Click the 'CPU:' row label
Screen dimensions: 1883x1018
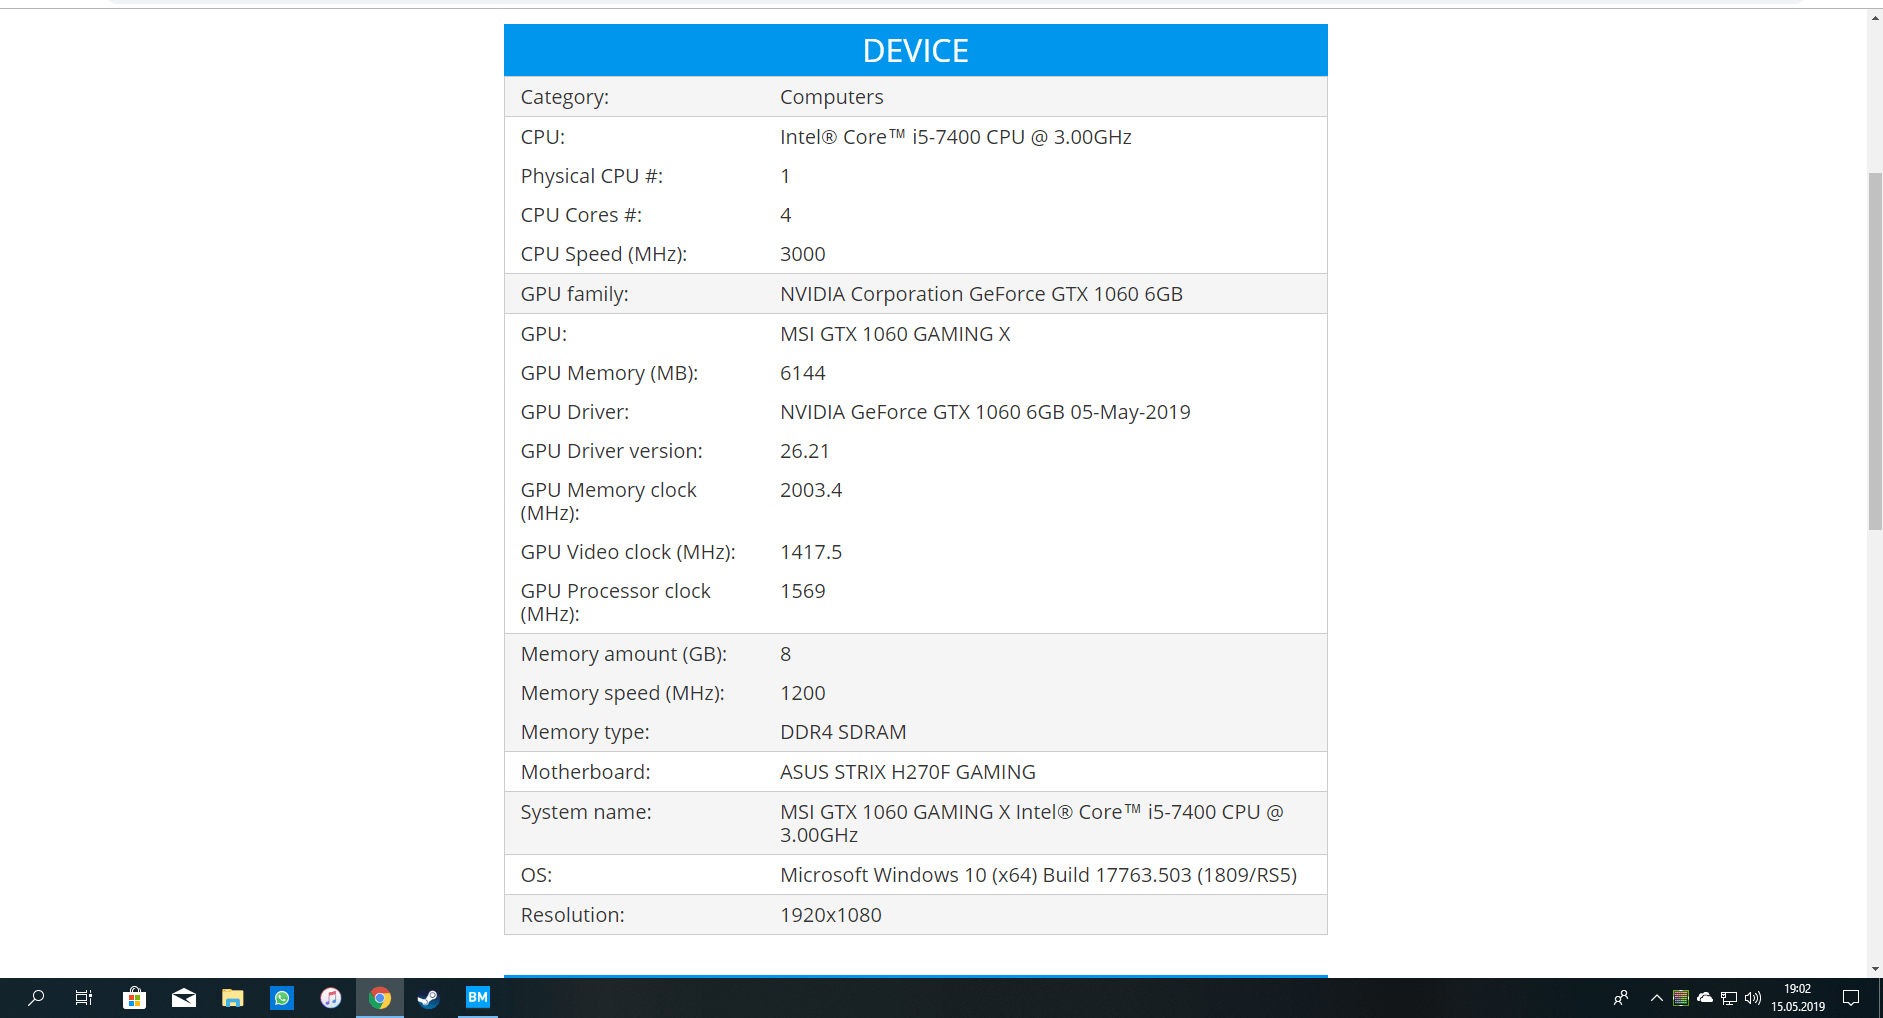pyautogui.click(x=543, y=137)
